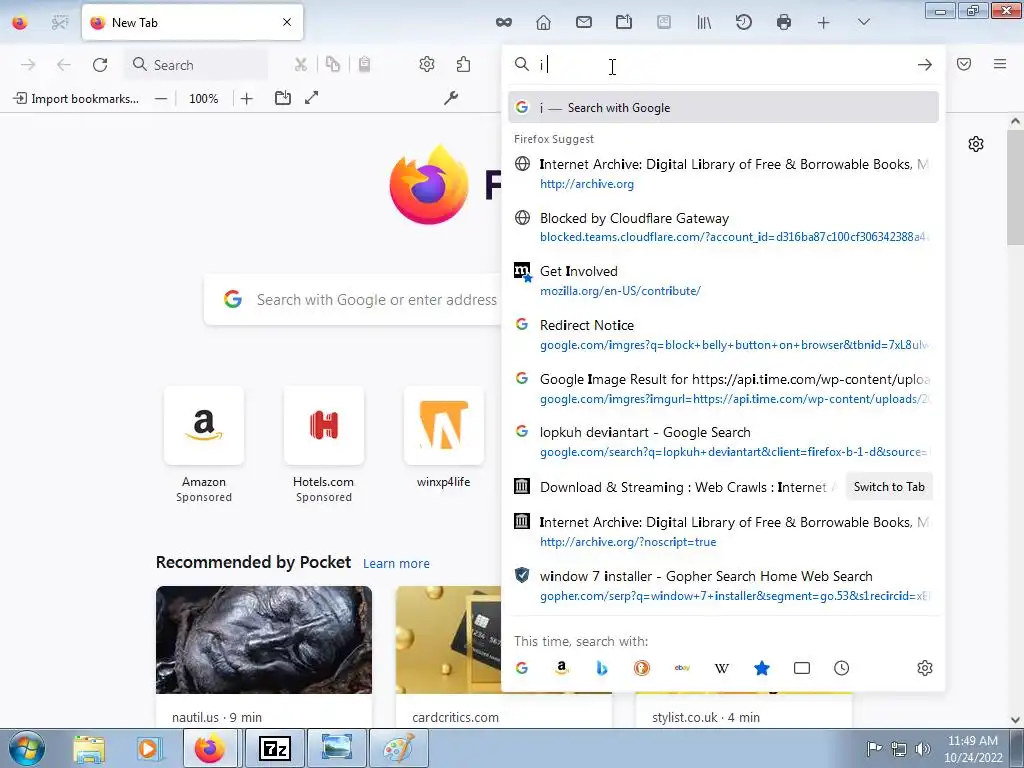Click the Print icon

point(784,22)
